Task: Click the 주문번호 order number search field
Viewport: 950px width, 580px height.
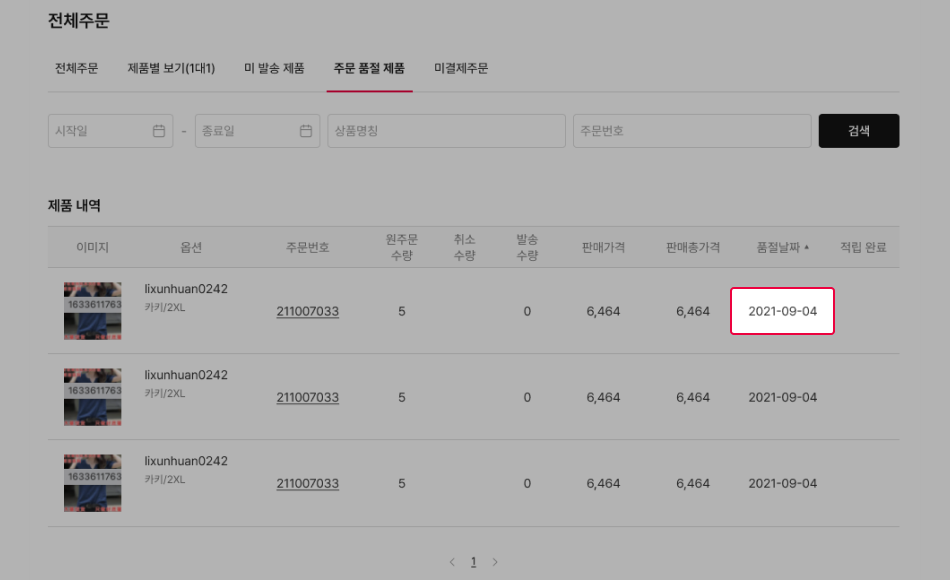Action: (692, 131)
